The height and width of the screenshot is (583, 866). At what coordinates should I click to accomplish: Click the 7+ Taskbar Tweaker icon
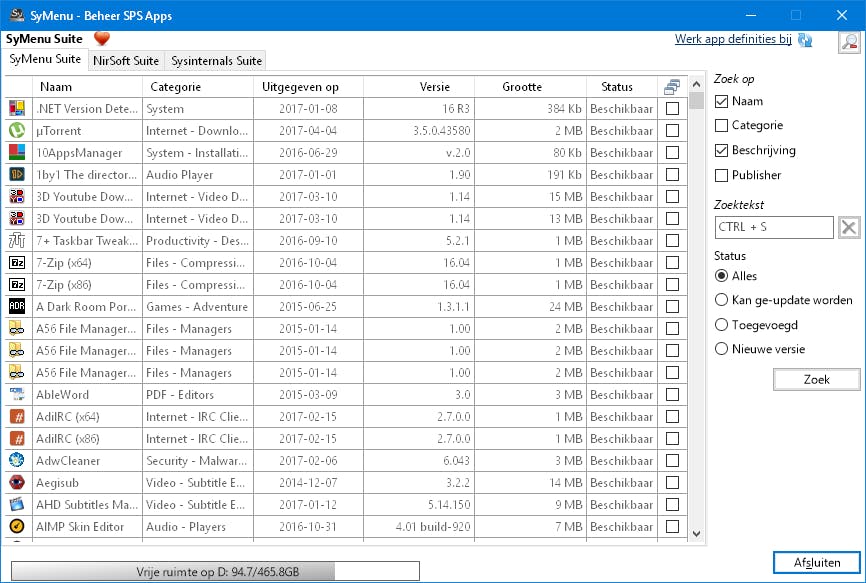17,241
